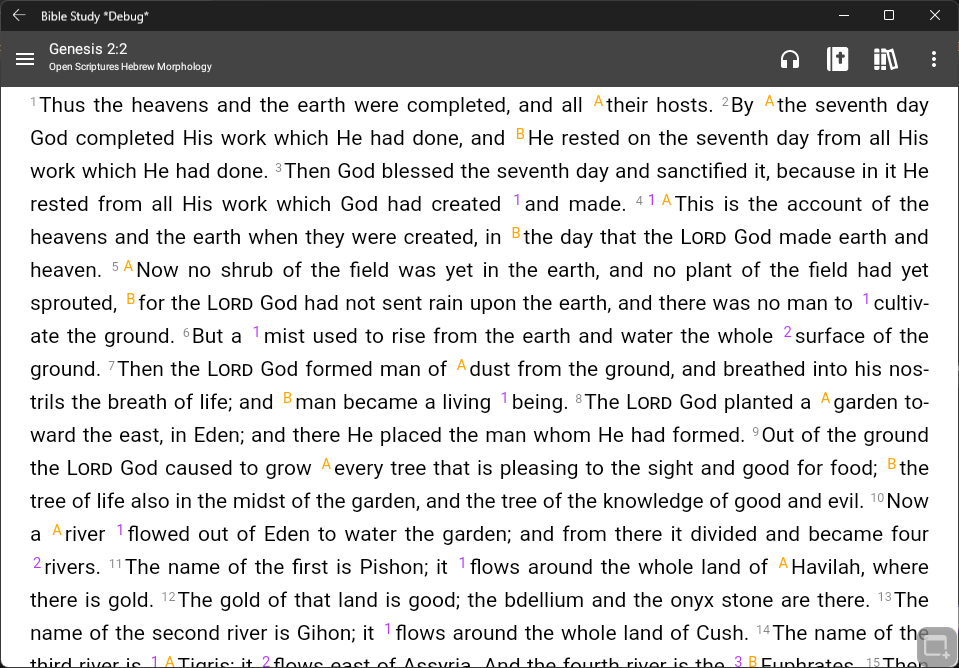
Task: Open footnote A before 'every tree that is pleasing'
Action: coord(327,464)
